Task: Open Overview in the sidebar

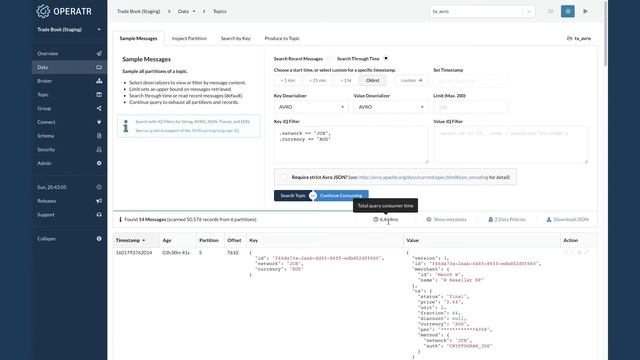Action: pyautogui.click(x=48, y=53)
